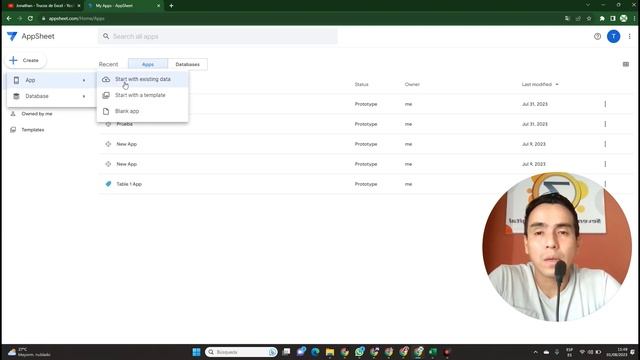This screenshot has width=640, height=360.
Task: Open more options for Prueba row
Action: pos(605,124)
